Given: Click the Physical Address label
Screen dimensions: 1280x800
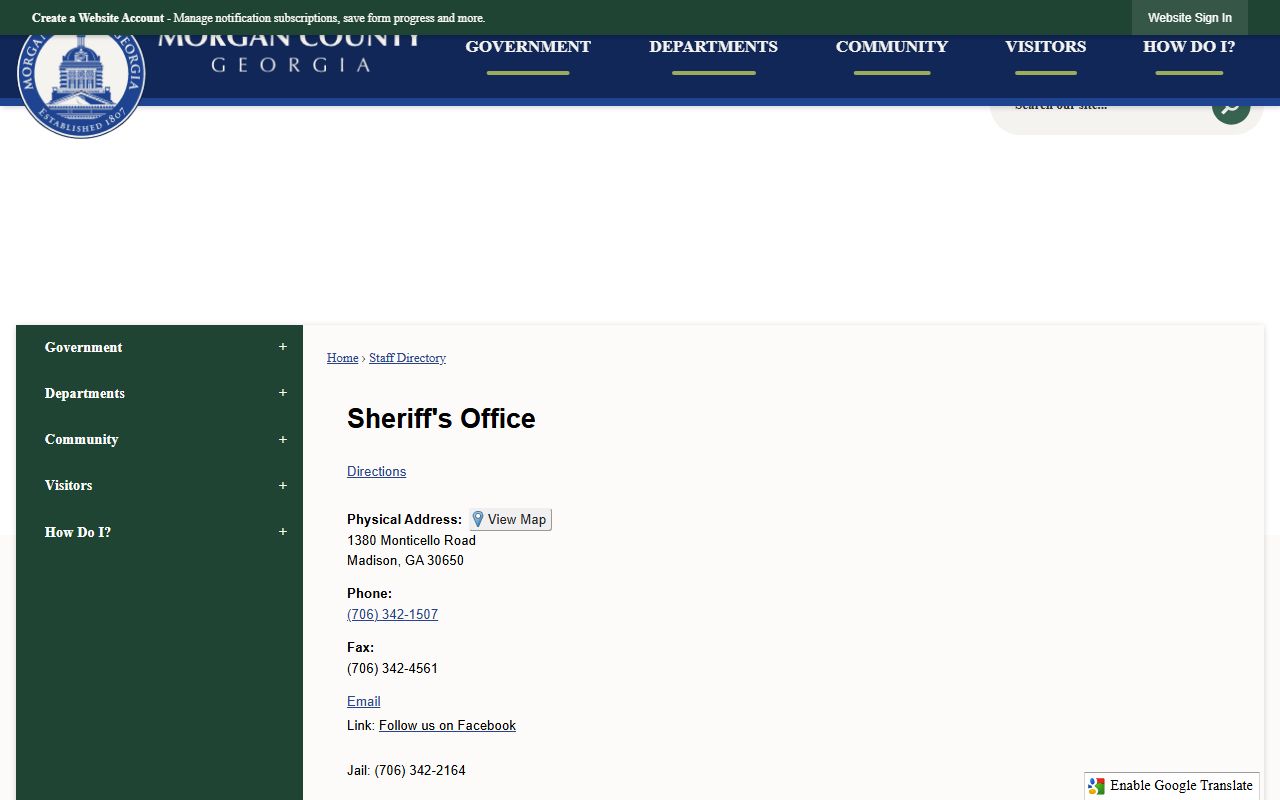Looking at the screenshot, I should [x=404, y=520].
